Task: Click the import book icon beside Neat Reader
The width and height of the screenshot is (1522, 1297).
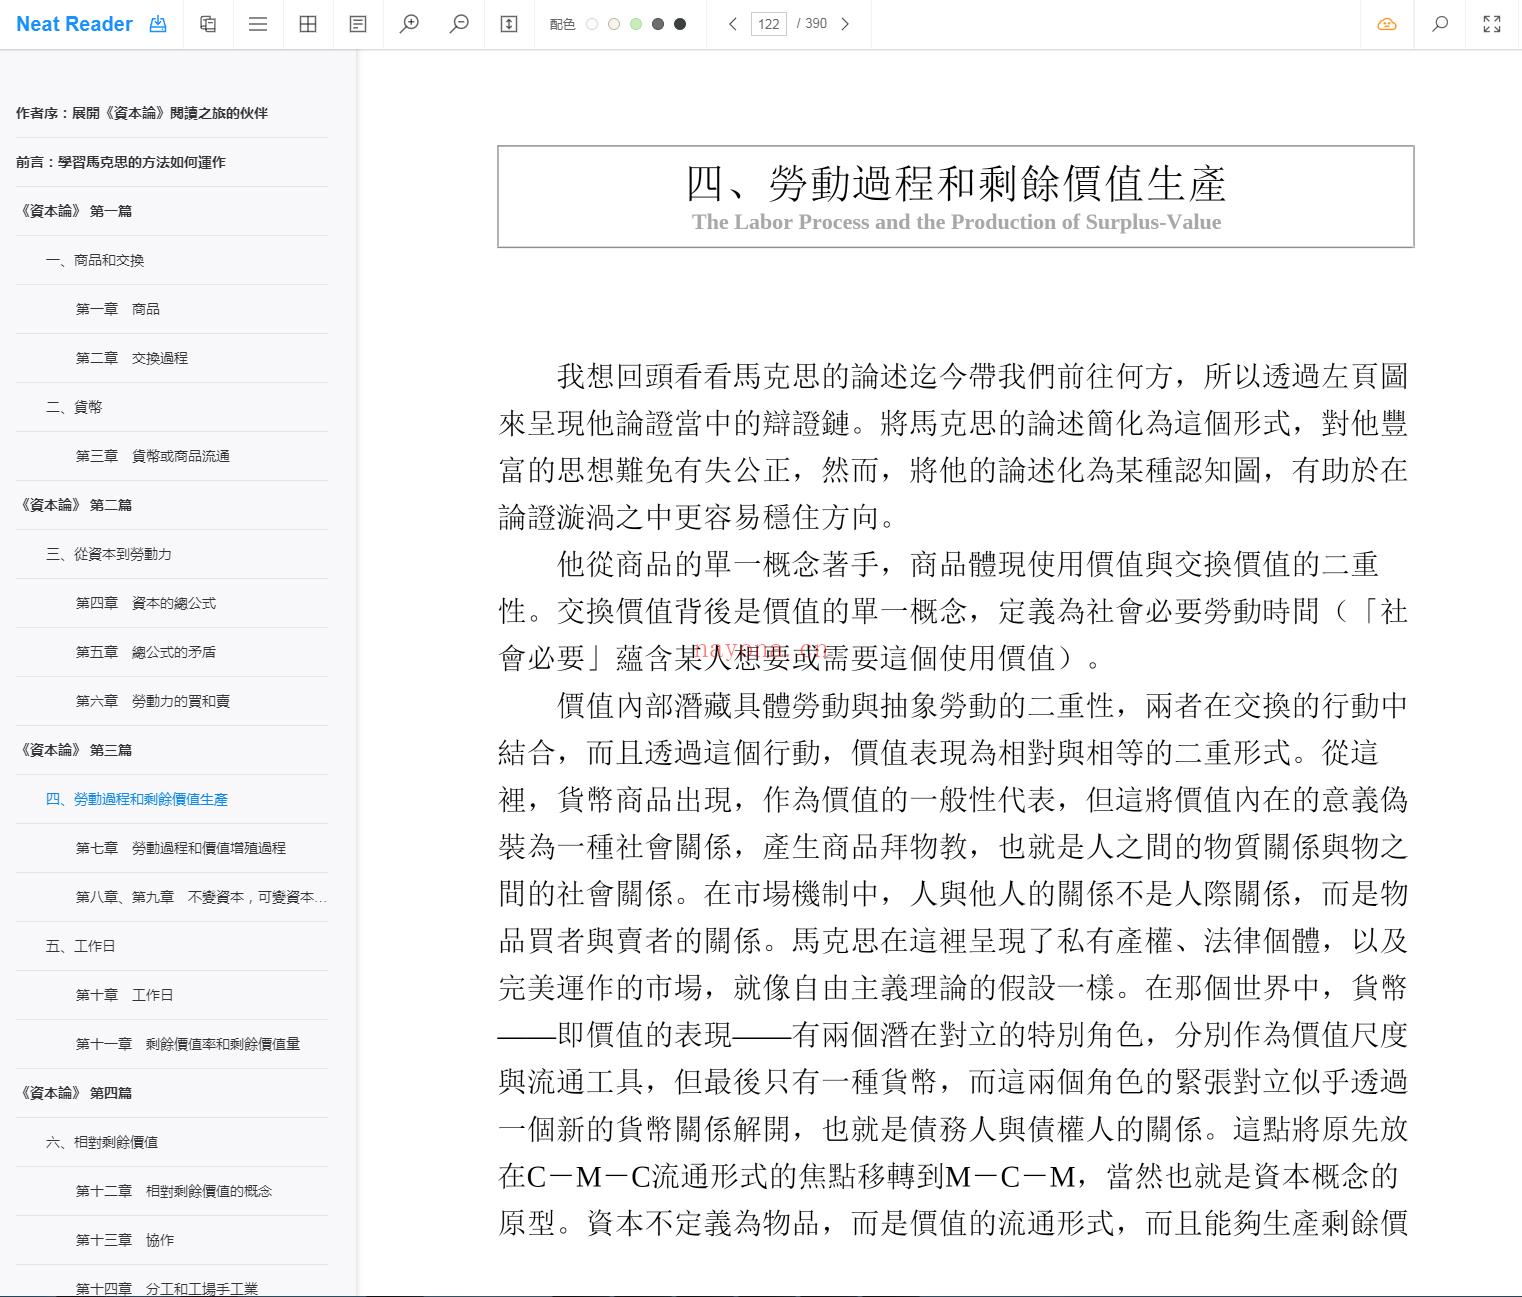Action: coord(158,24)
